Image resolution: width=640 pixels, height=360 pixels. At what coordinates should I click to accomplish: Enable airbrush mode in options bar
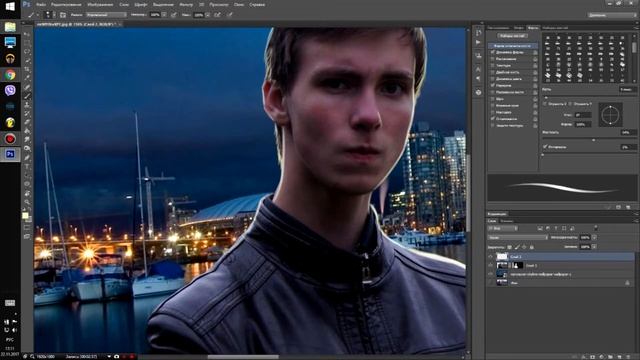(x=217, y=15)
